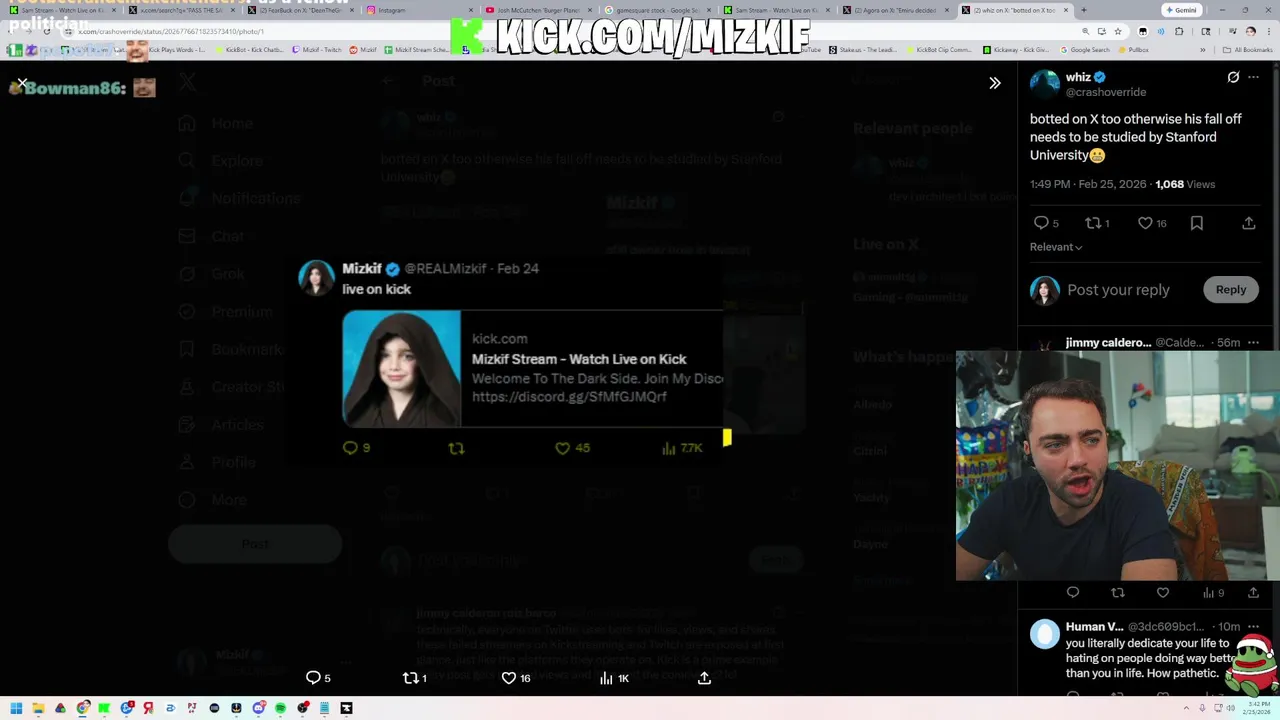This screenshot has height=720, width=1280.
Task: Open jimmy caldero's profile name link
Action: [x=1108, y=343]
